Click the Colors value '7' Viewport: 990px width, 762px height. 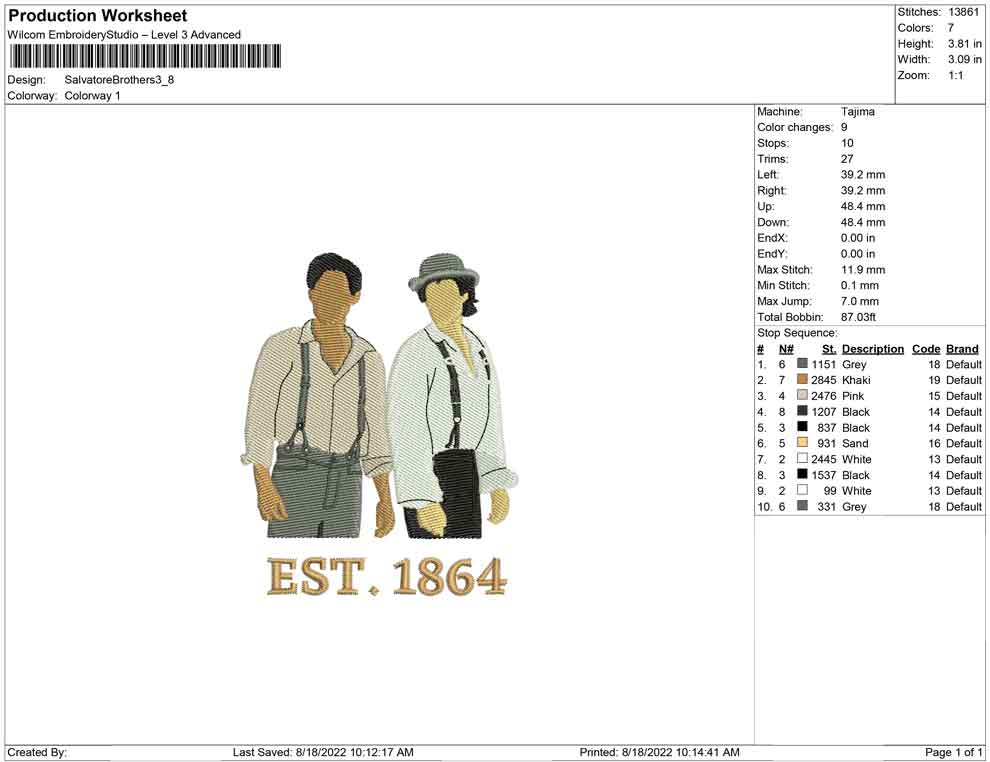(951, 28)
